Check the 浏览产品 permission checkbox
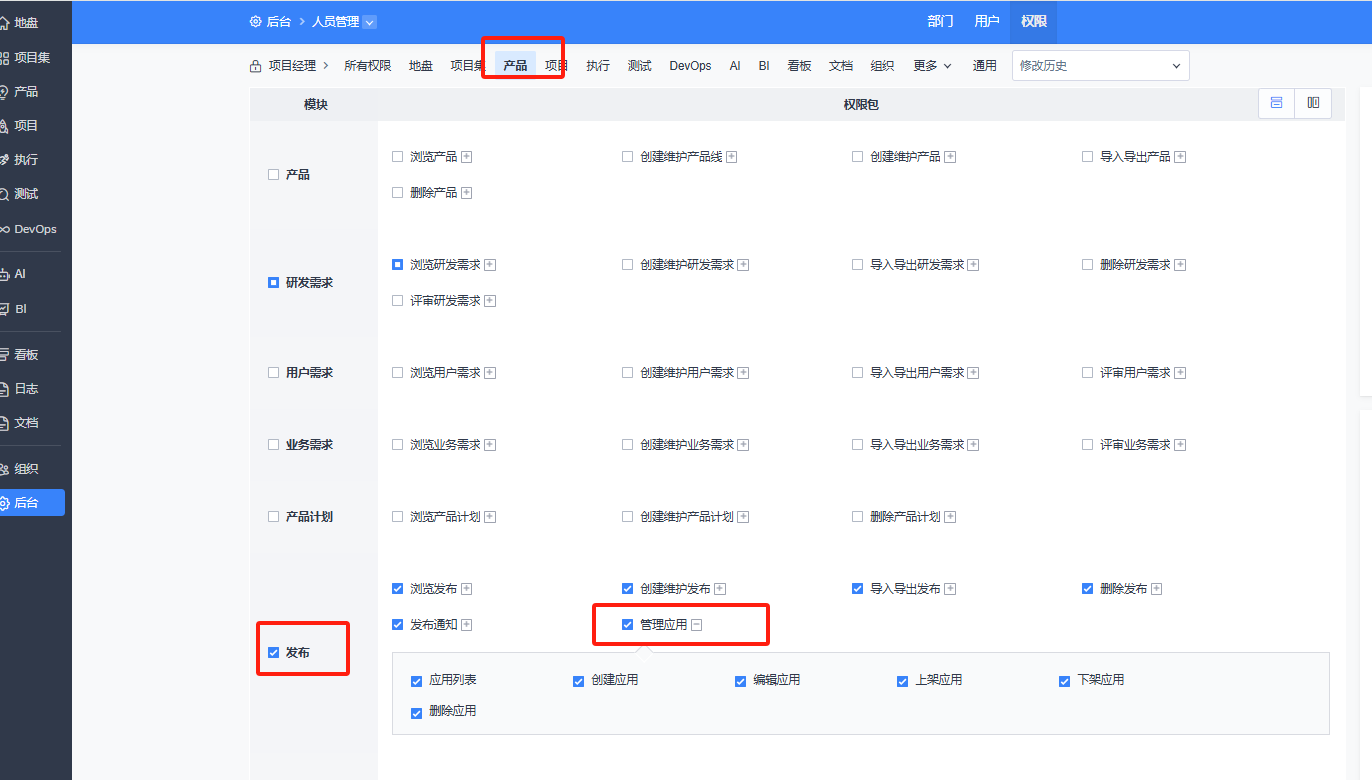This screenshot has height=780, width=1372. pyautogui.click(x=397, y=157)
